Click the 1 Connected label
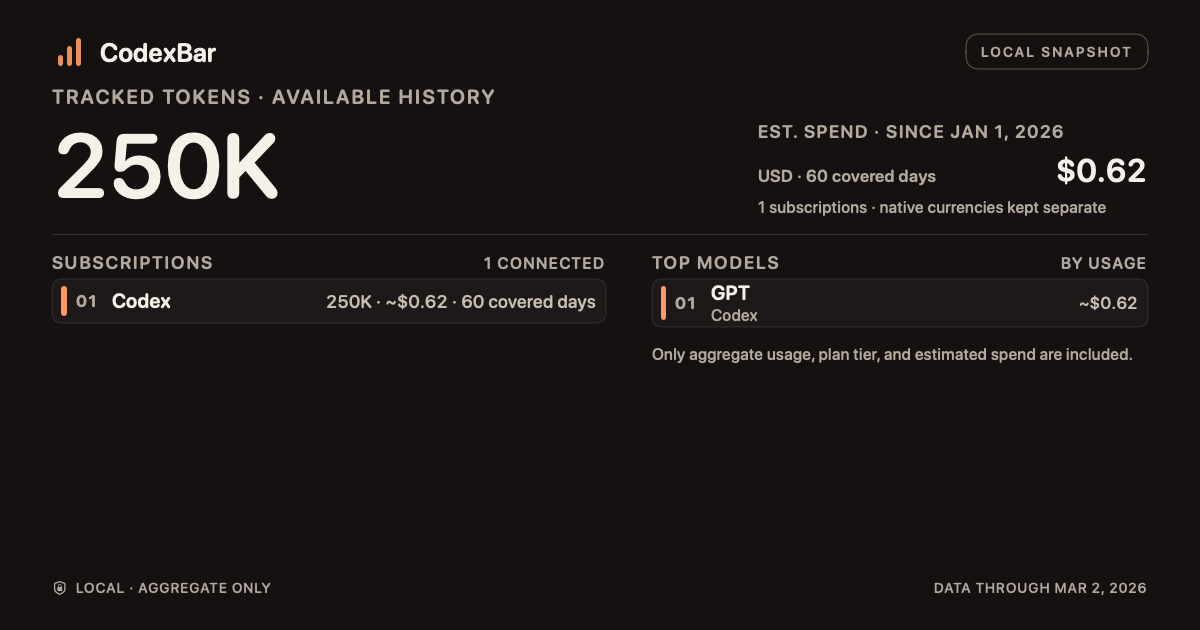 point(544,263)
